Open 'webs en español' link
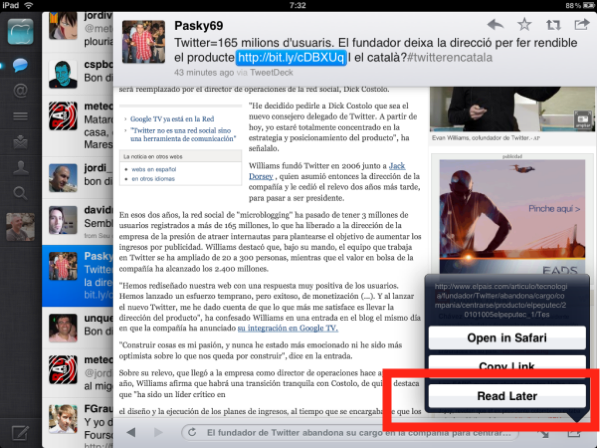 point(153,169)
